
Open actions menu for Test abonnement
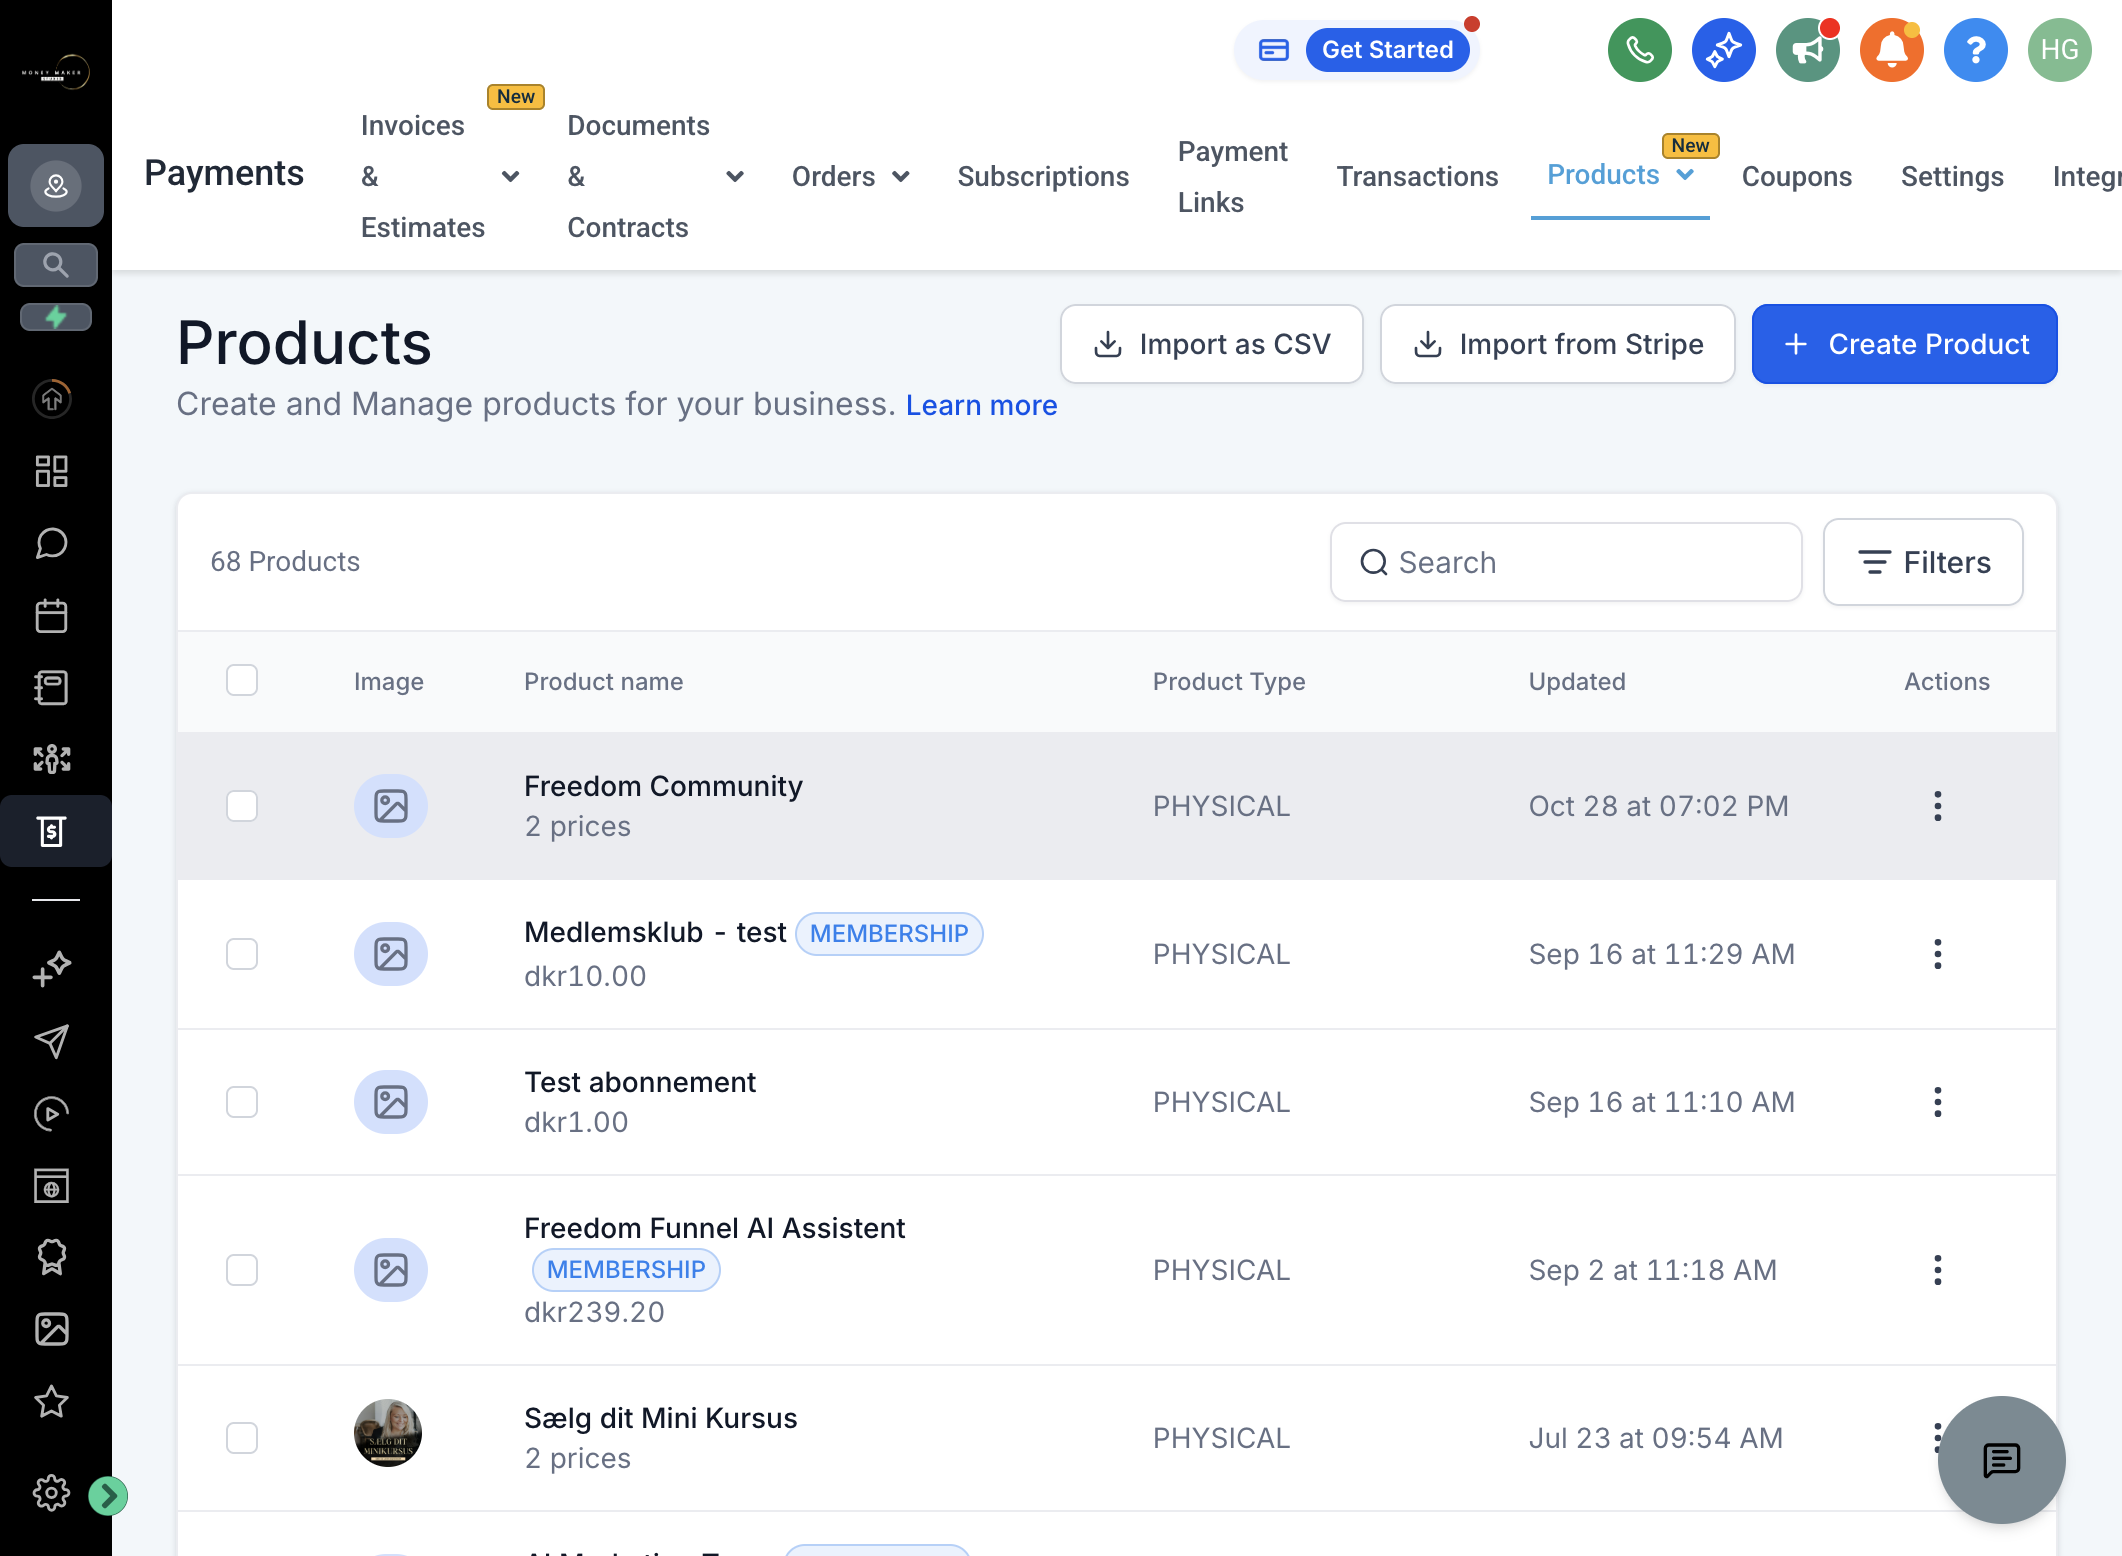tap(1938, 1102)
